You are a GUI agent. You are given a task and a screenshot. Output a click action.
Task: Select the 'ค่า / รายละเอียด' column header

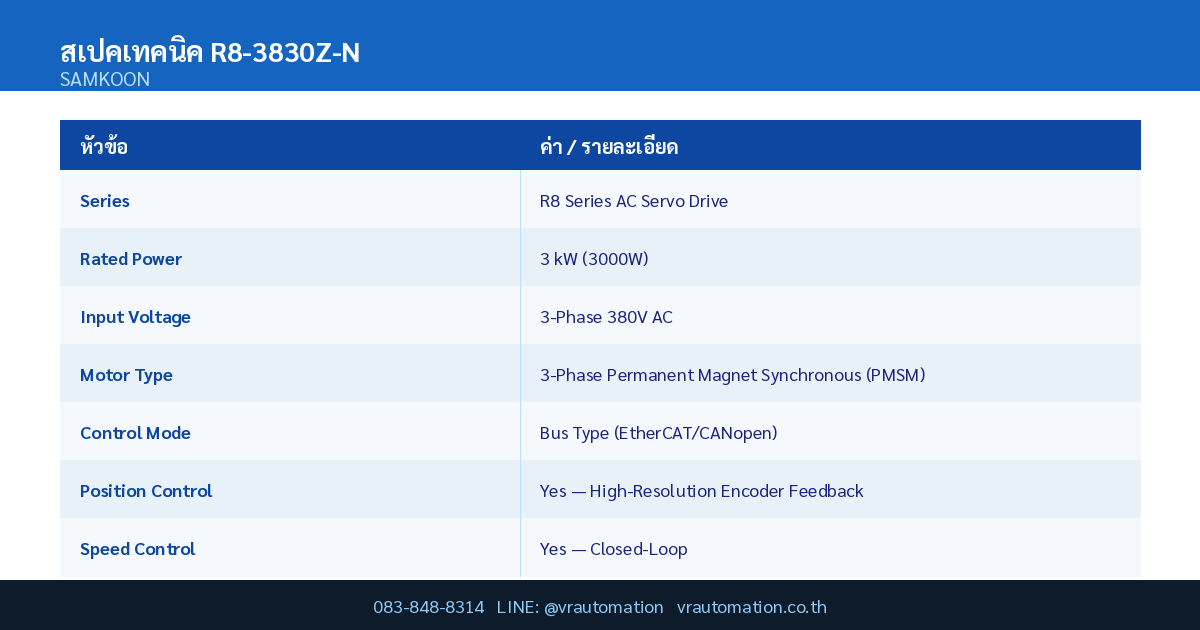(x=609, y=146)
